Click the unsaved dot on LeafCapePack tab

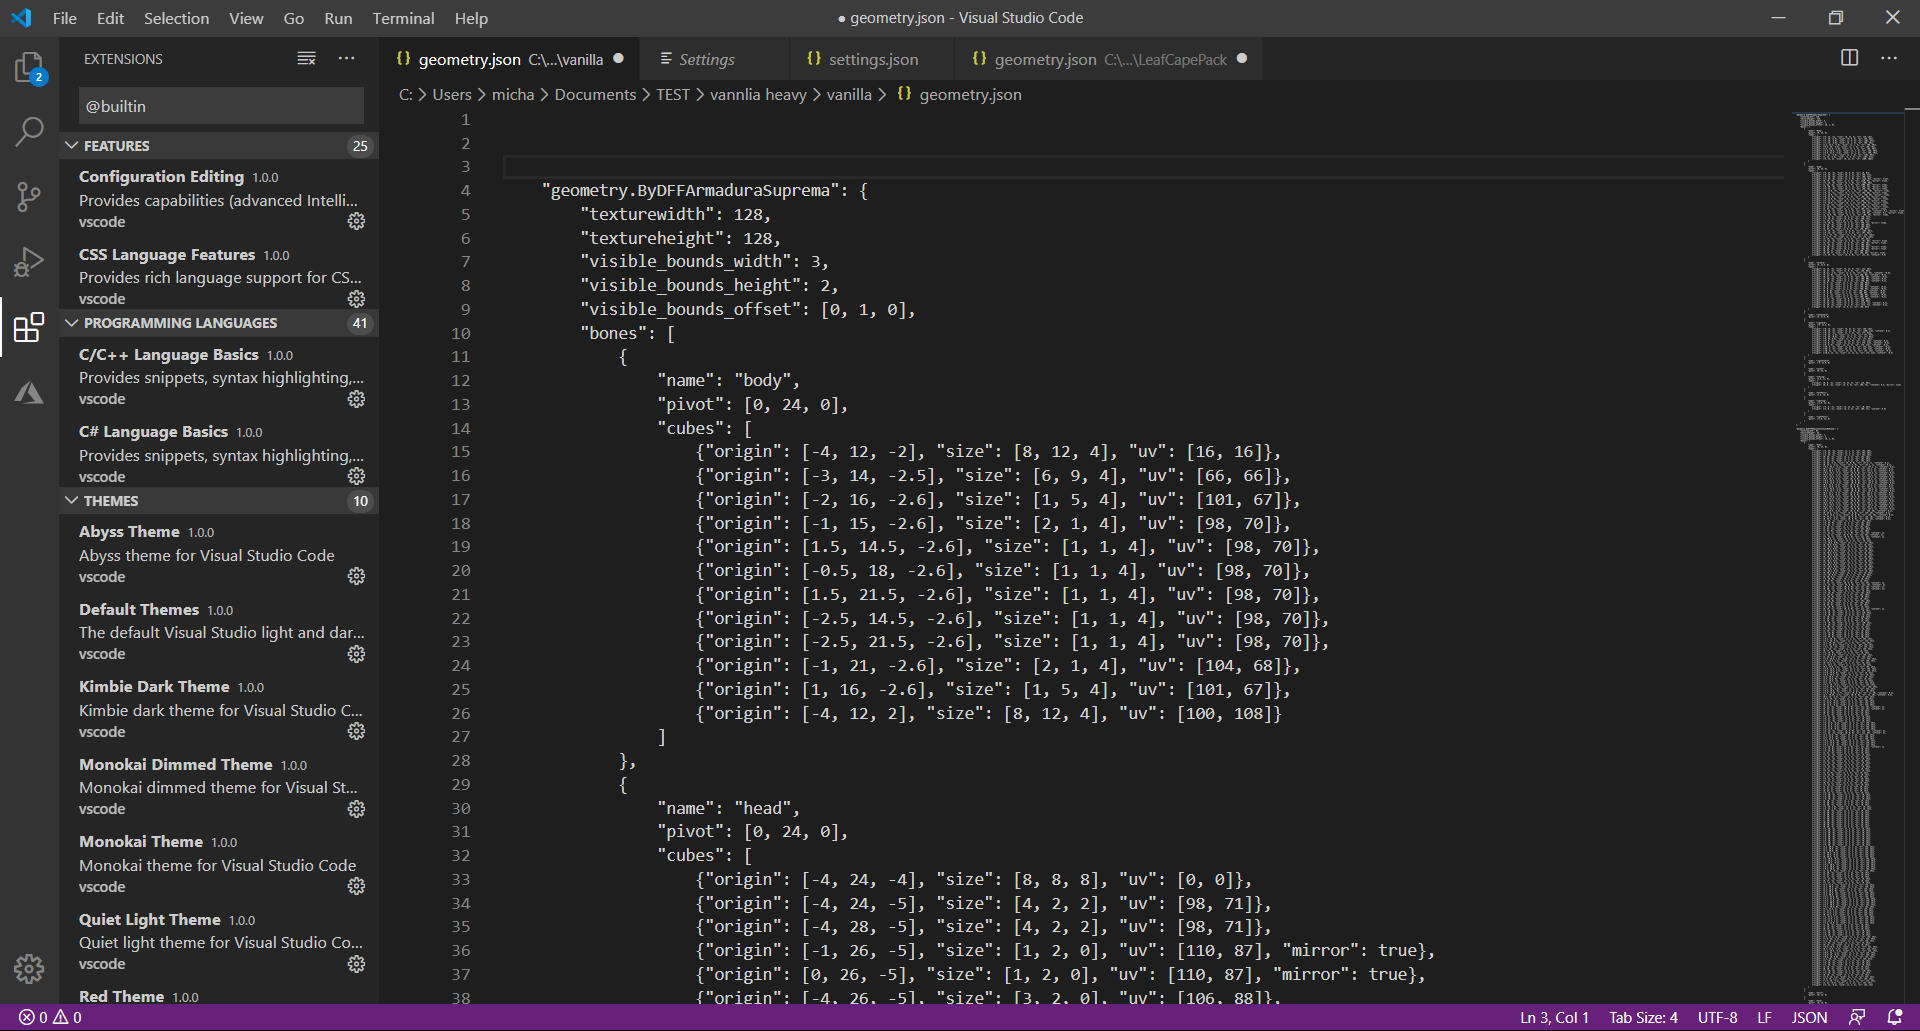click(1242, 58)
